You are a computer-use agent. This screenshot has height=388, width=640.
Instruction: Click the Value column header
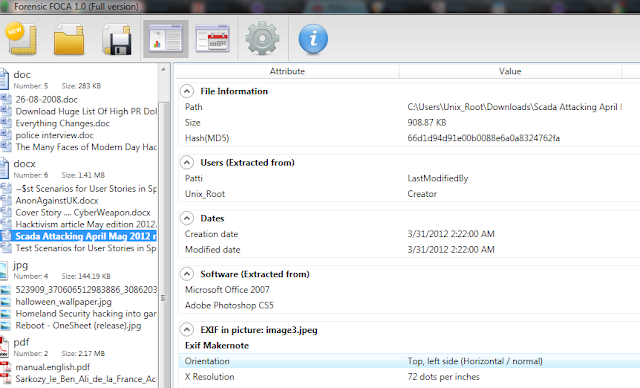510,71
